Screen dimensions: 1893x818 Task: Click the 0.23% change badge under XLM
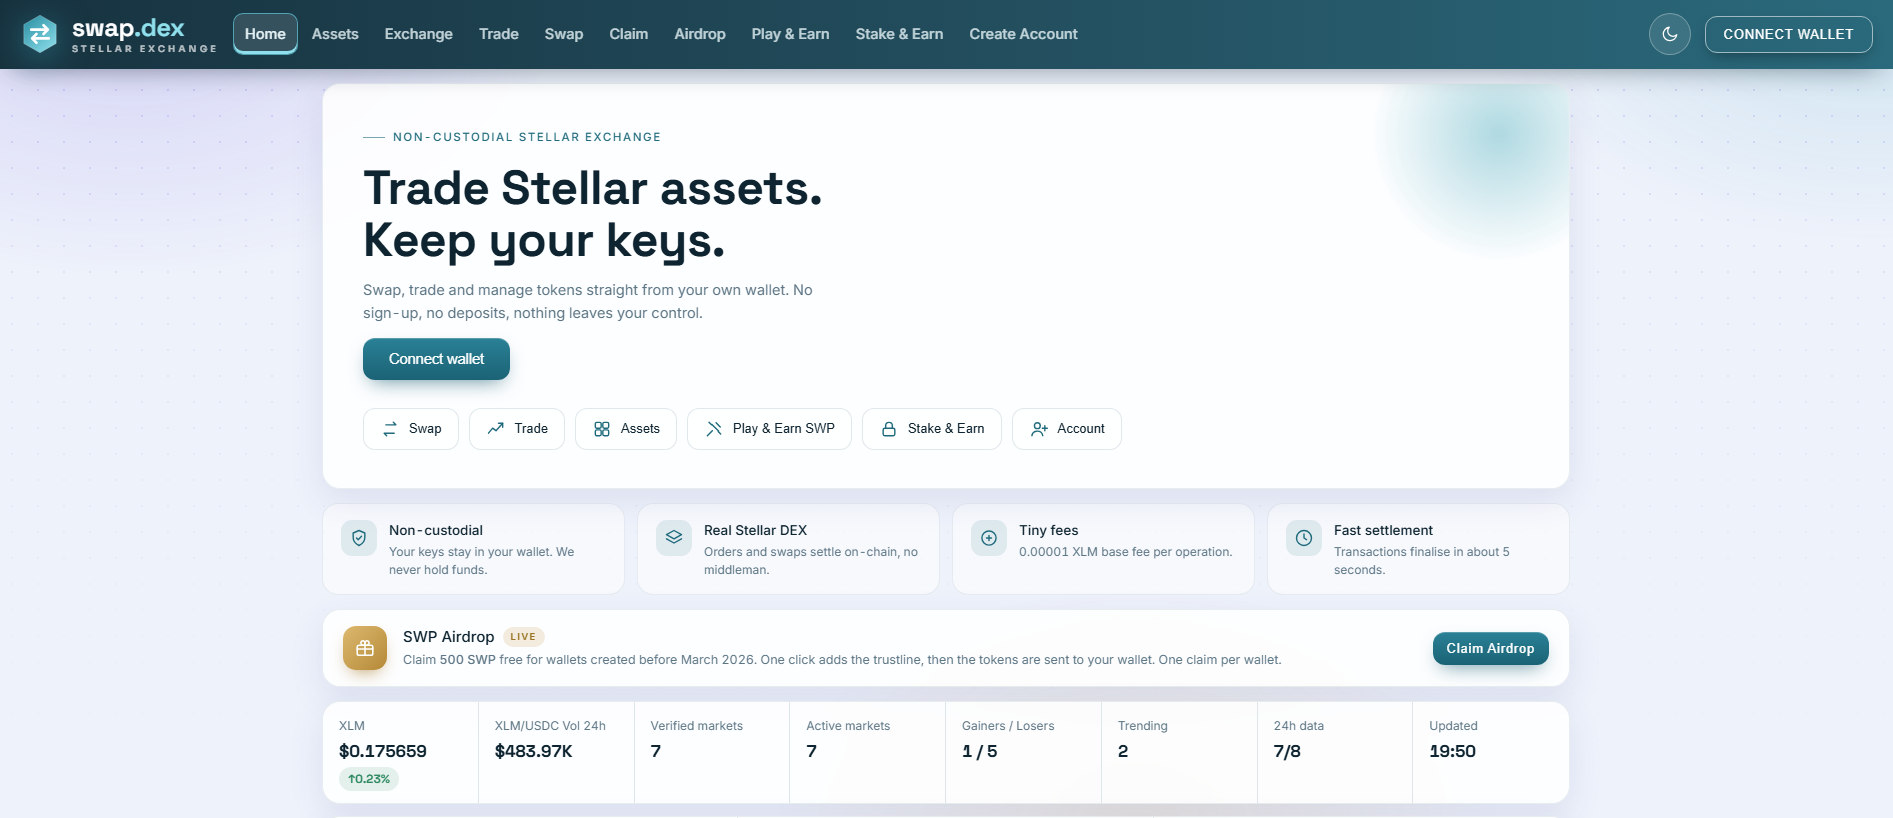click(x=369, y=779)
